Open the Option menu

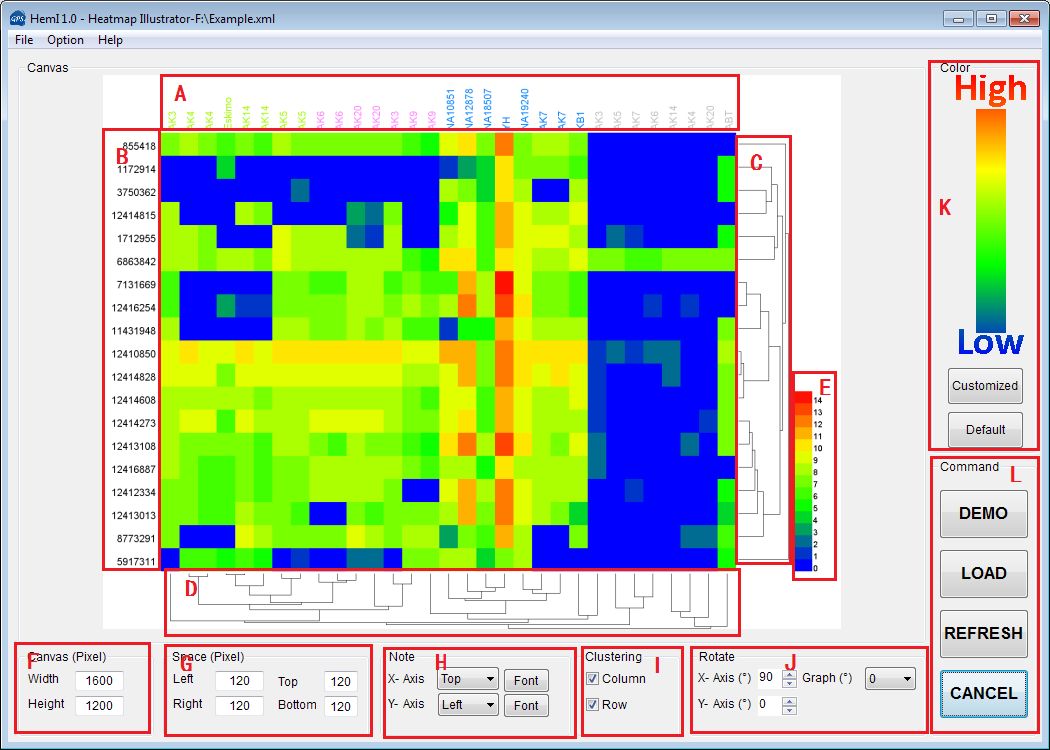click(65, 40)
